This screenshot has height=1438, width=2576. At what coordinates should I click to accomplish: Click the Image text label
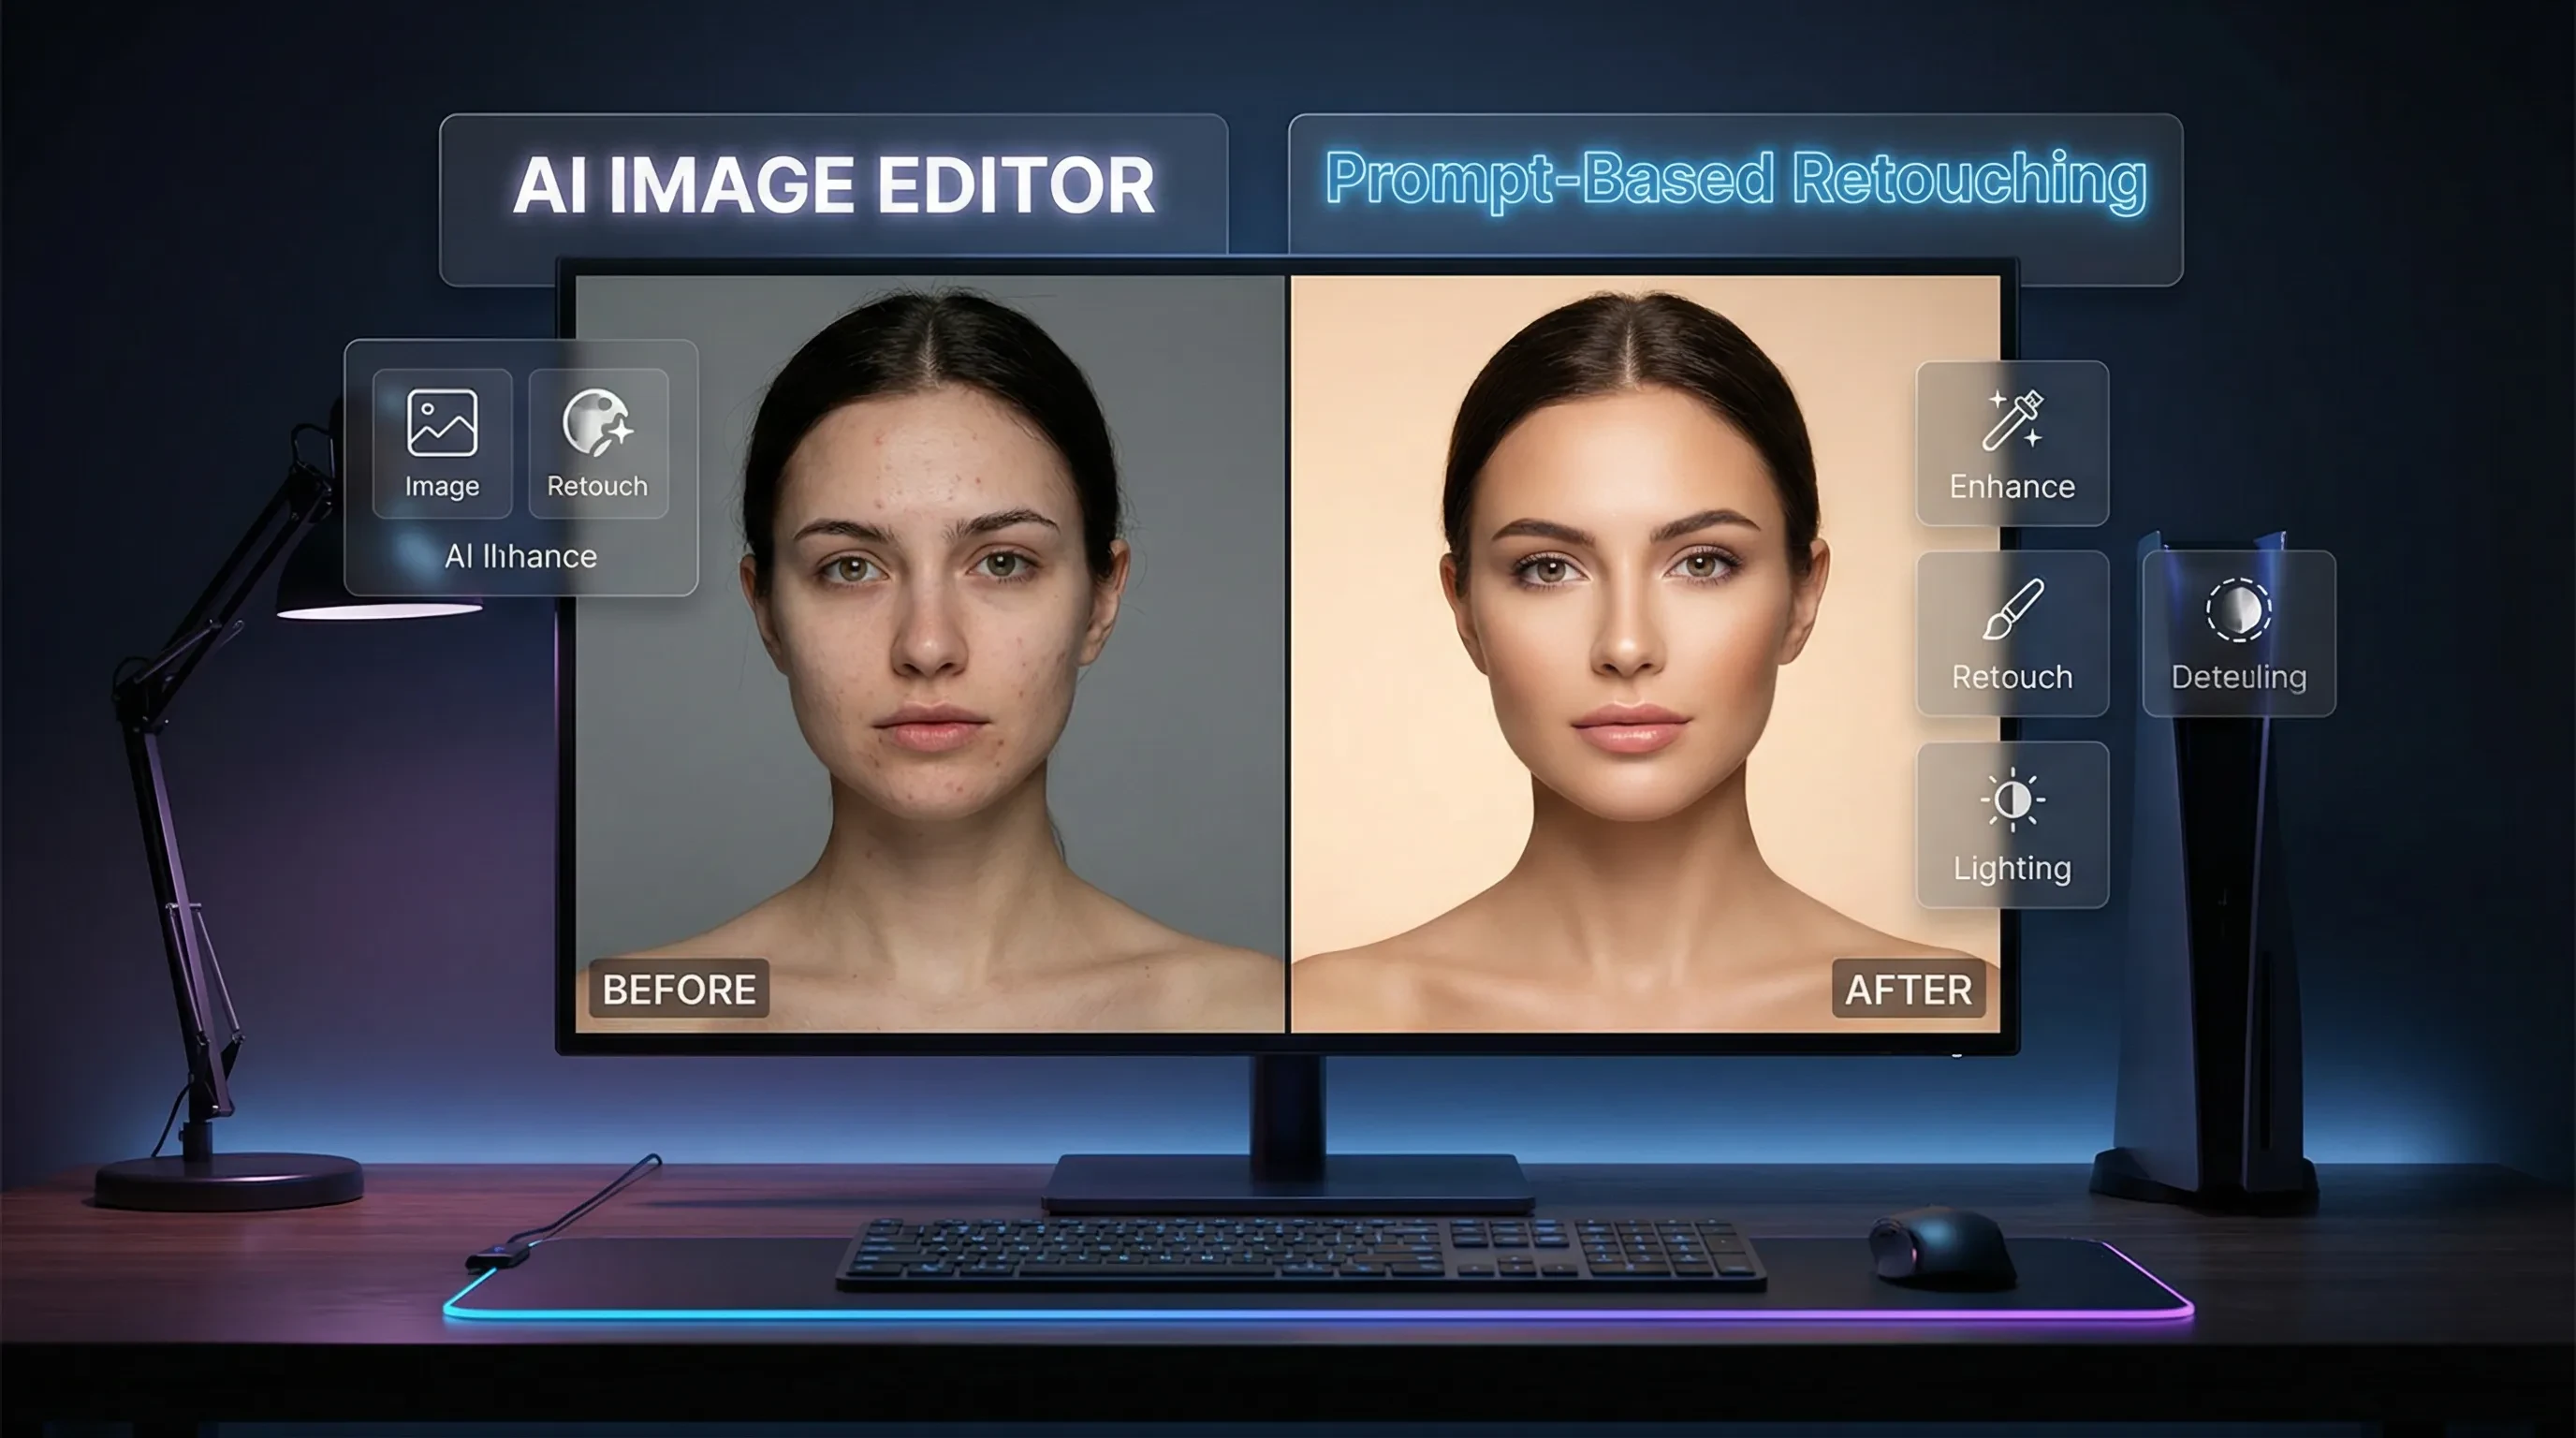pos(441,486)
